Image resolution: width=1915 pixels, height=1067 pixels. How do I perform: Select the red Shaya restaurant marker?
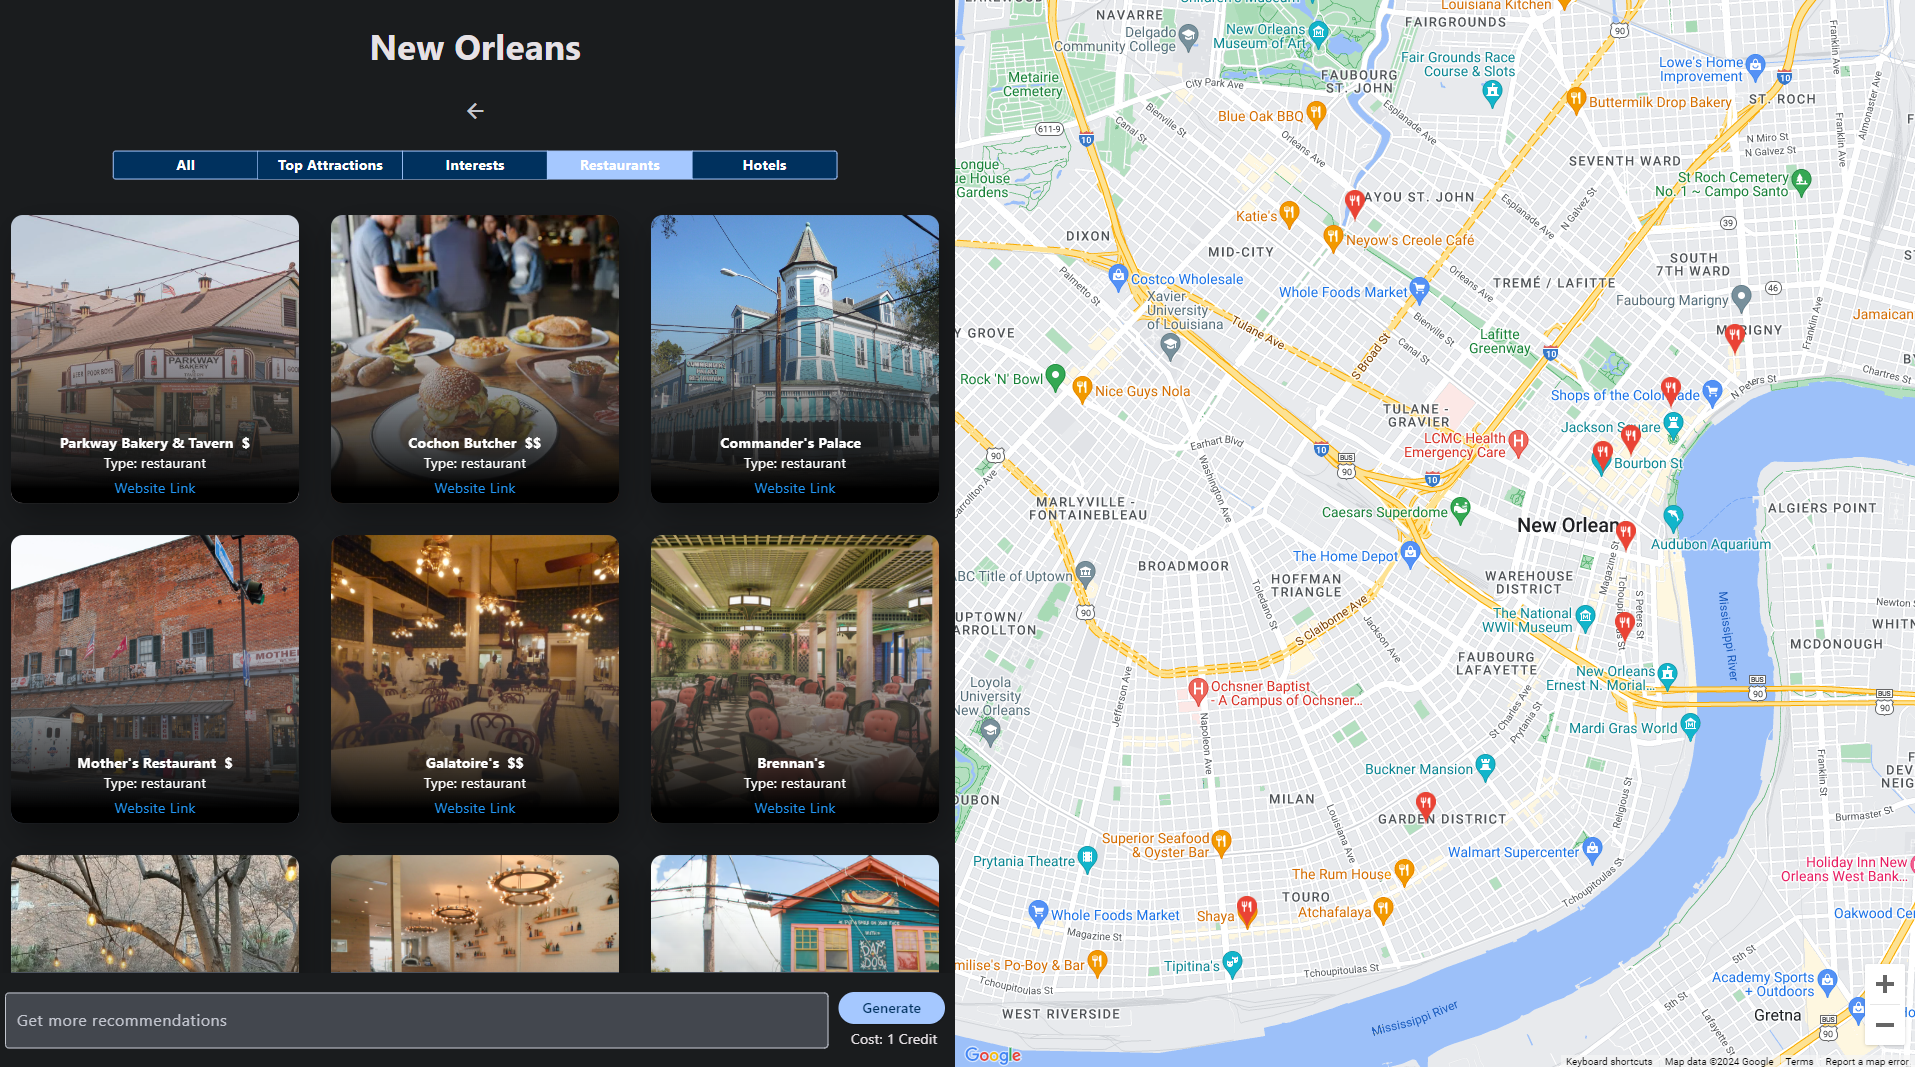(1246, 910)
